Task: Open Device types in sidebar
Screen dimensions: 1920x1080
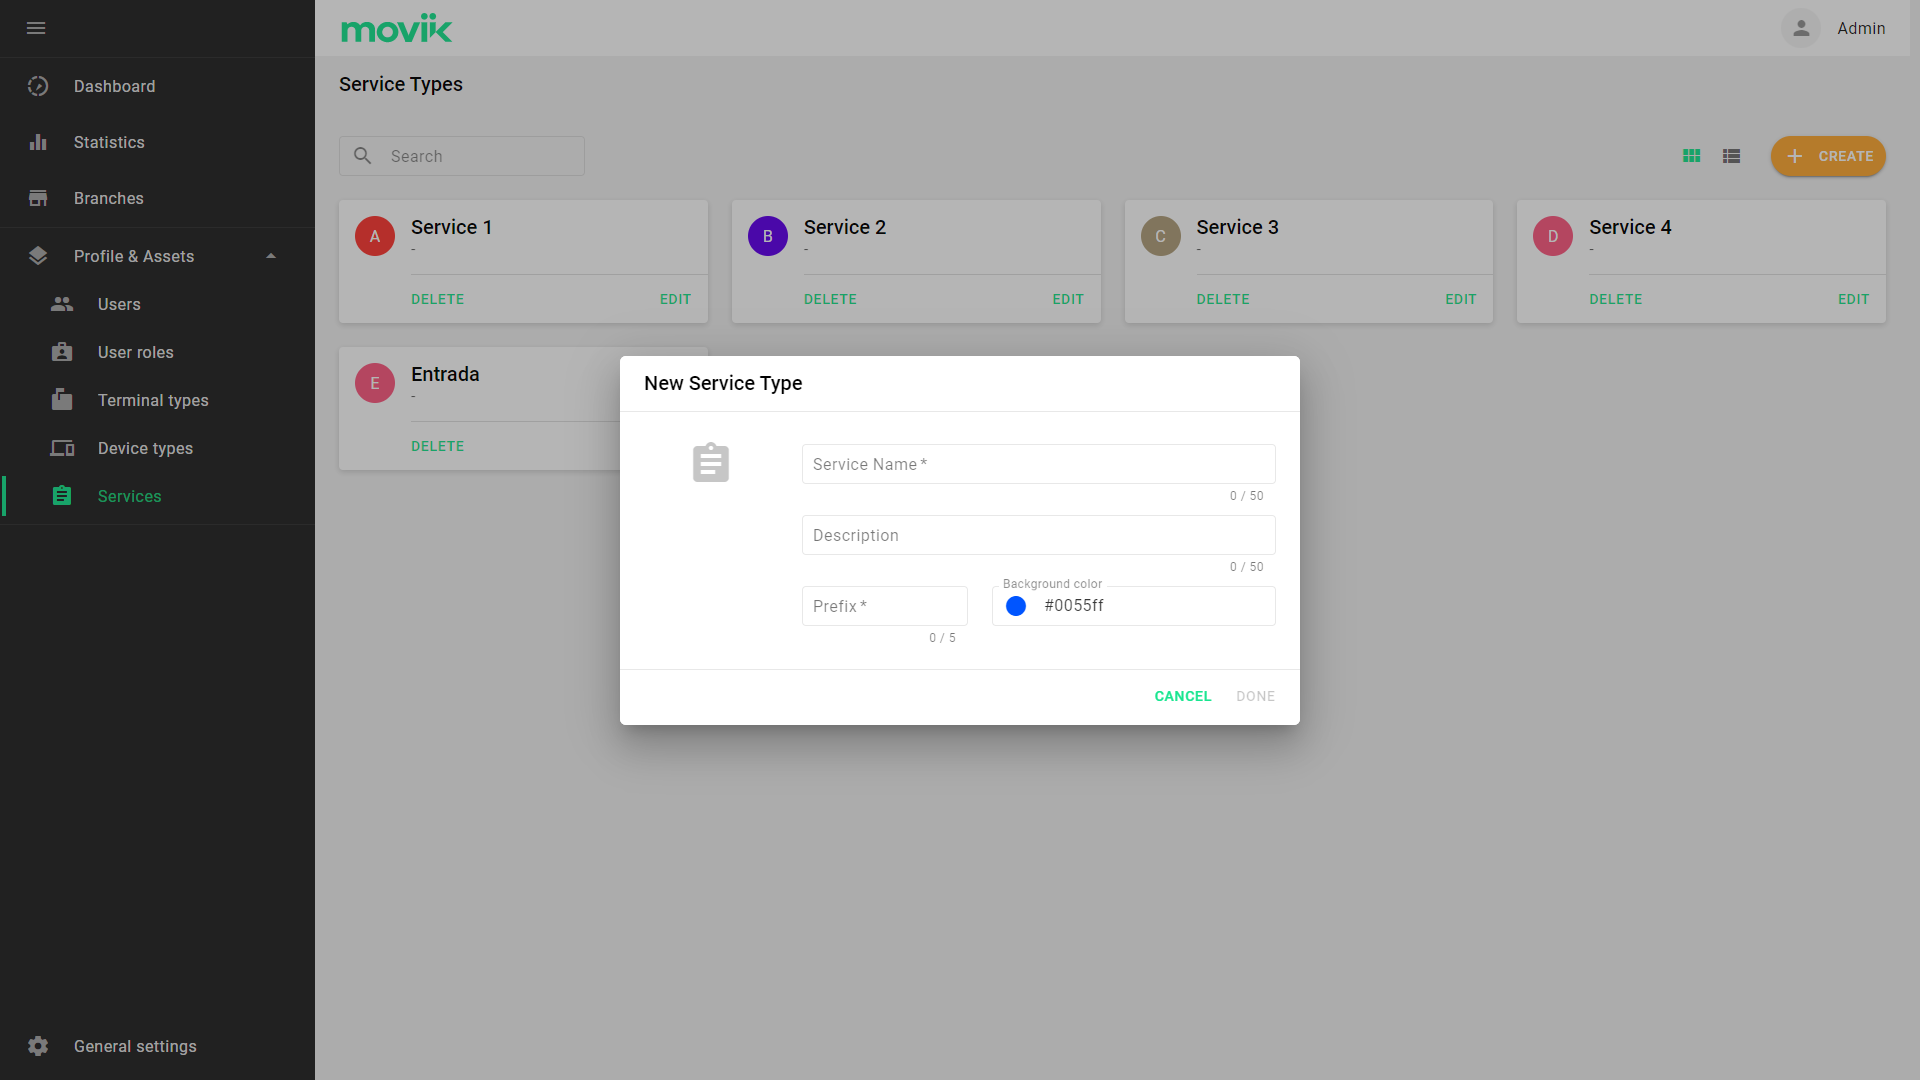Action: click(157, 448)
